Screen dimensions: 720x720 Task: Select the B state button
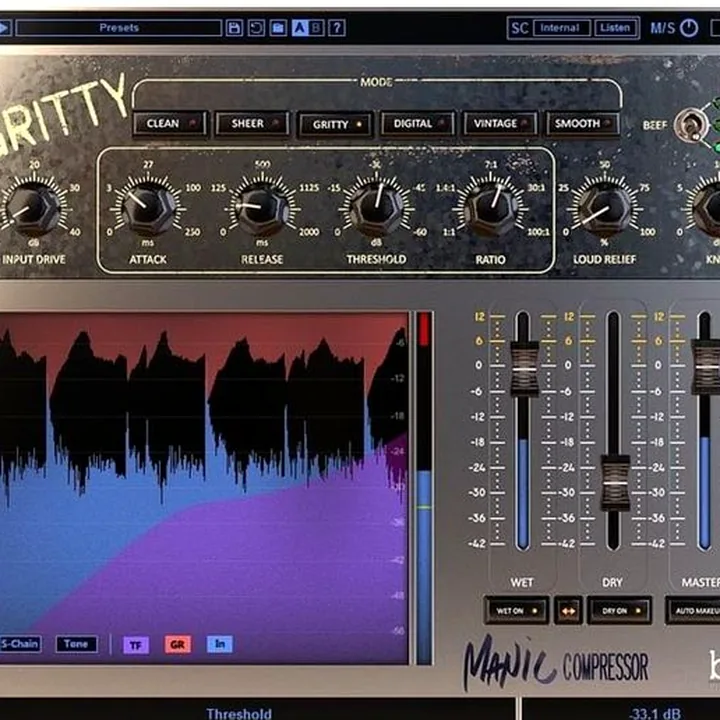pos(316,28)
